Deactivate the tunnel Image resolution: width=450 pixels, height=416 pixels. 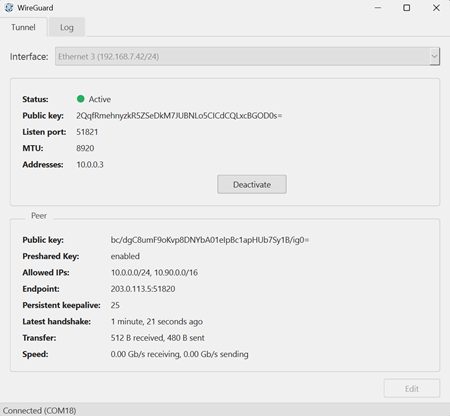tap(252, 184)
